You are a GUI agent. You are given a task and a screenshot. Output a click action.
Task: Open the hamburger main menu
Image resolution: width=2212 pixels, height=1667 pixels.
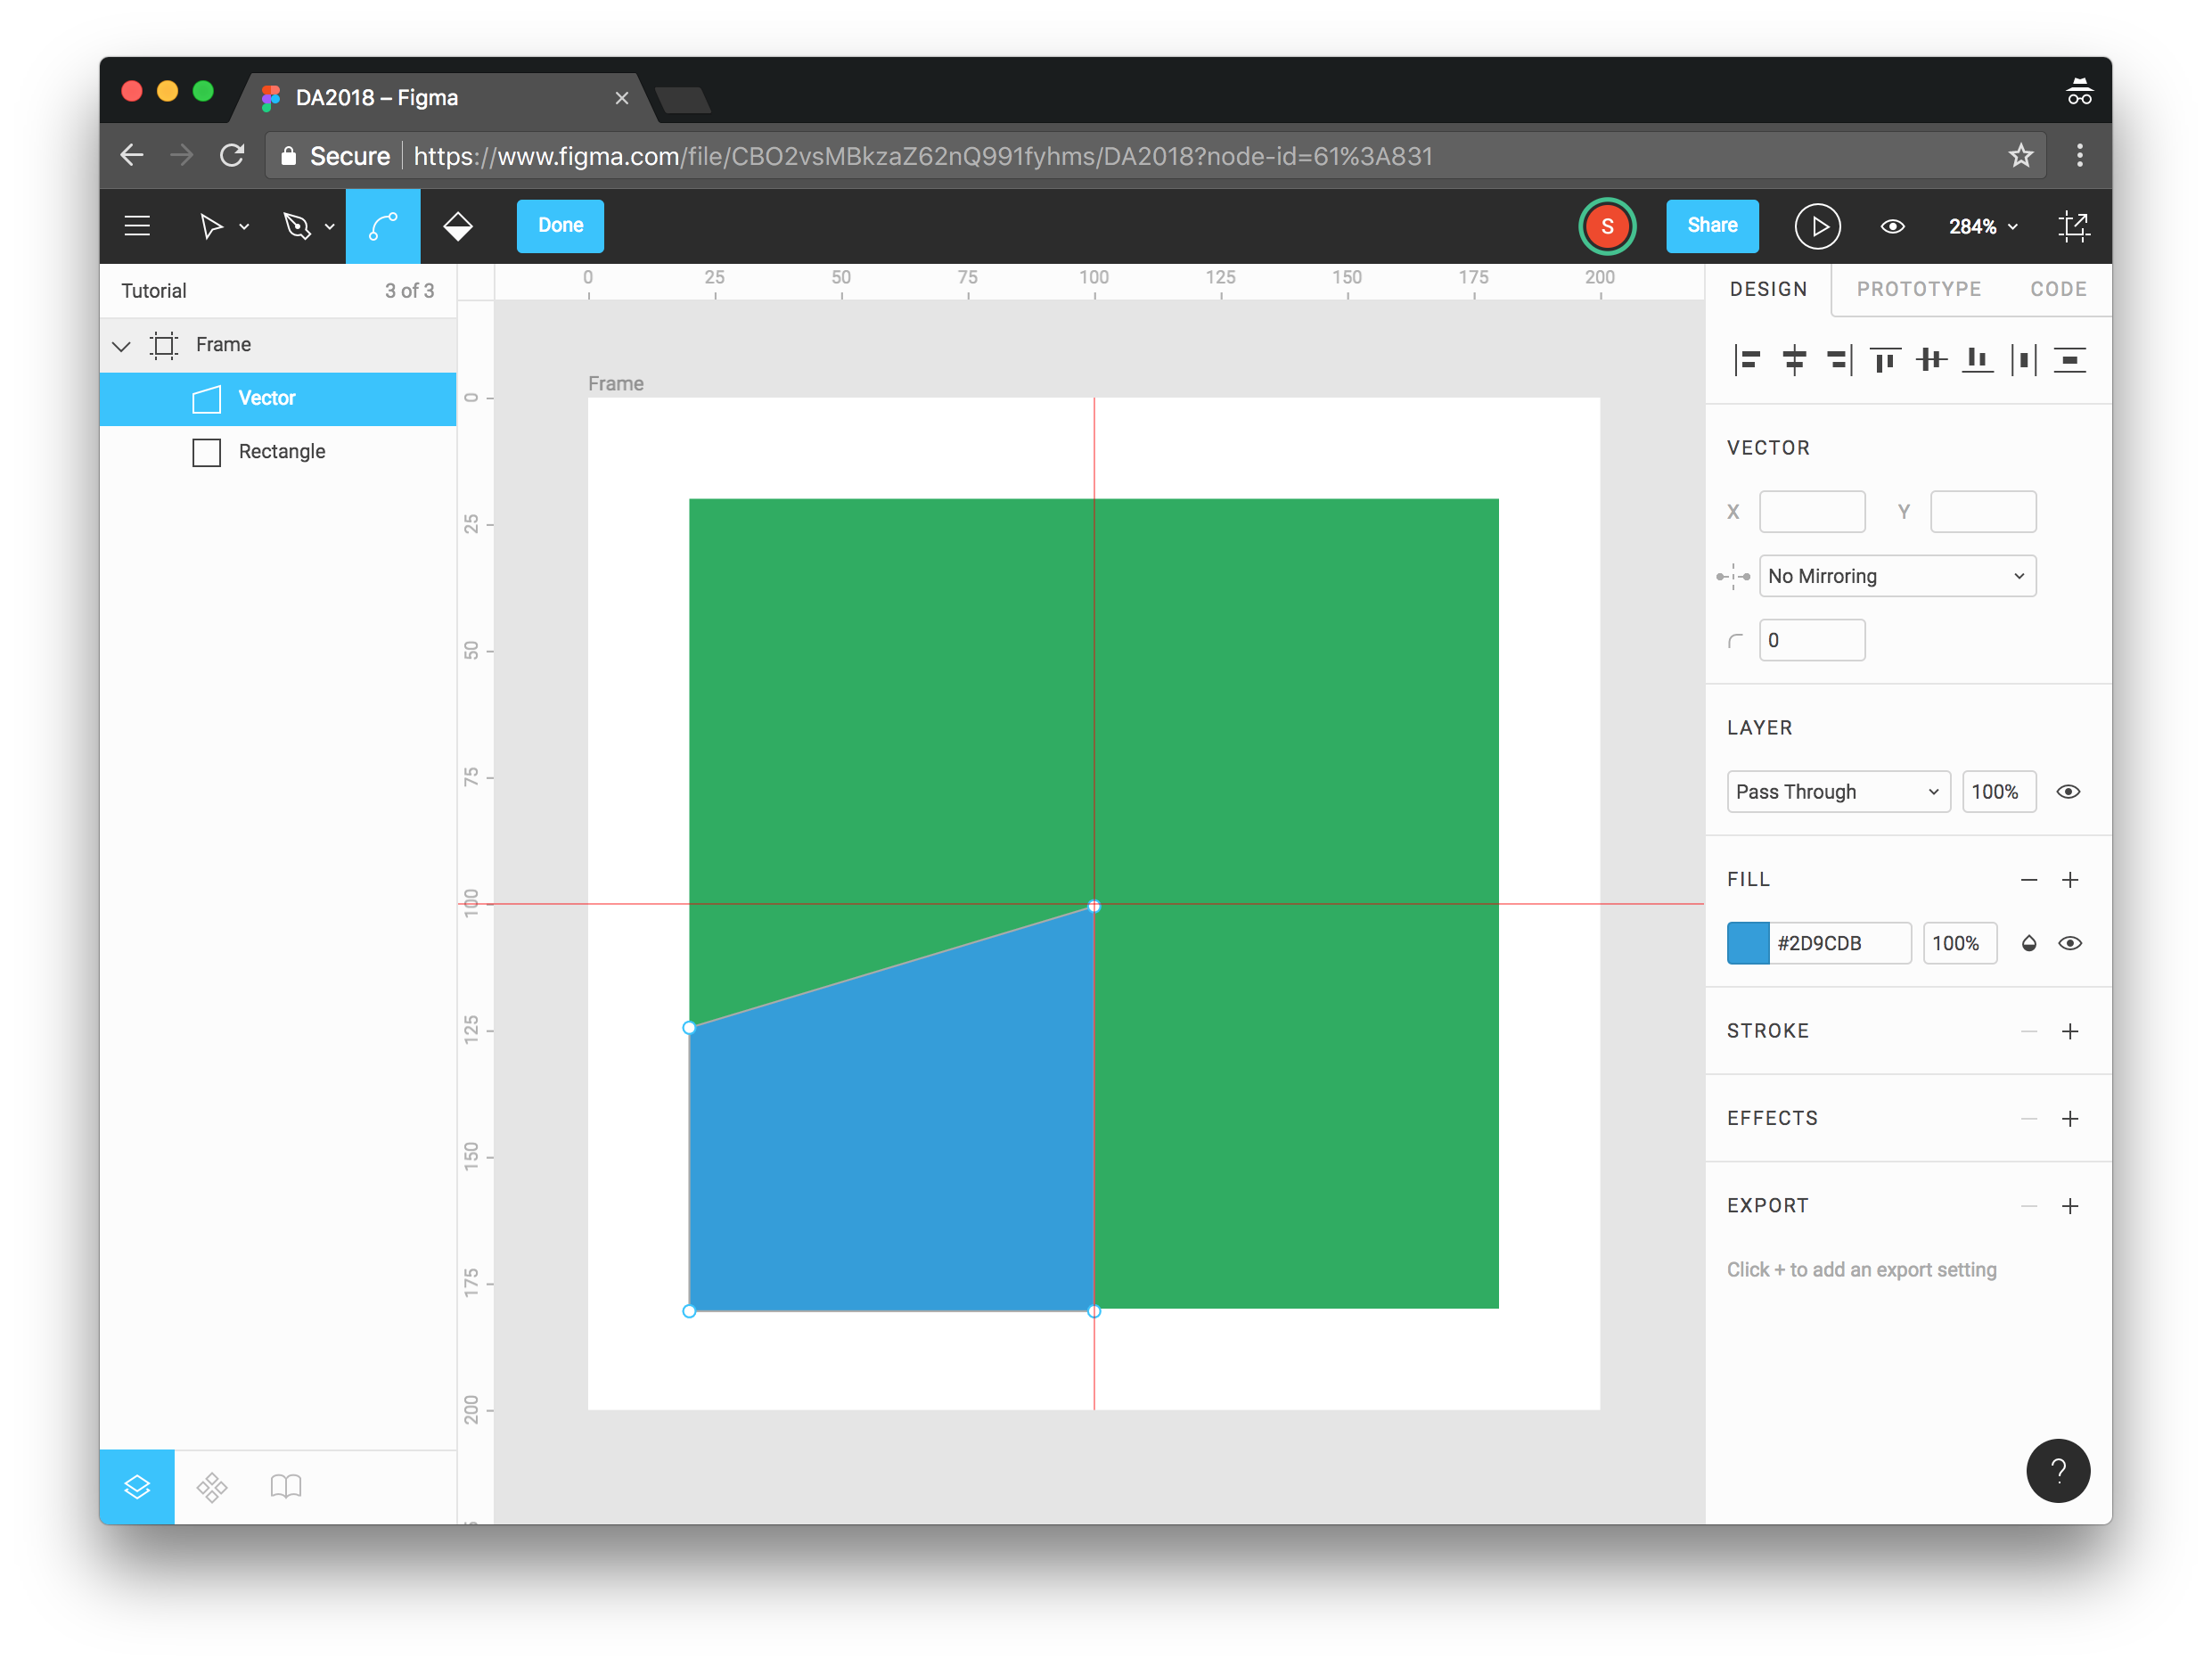[x=137, y=226]
